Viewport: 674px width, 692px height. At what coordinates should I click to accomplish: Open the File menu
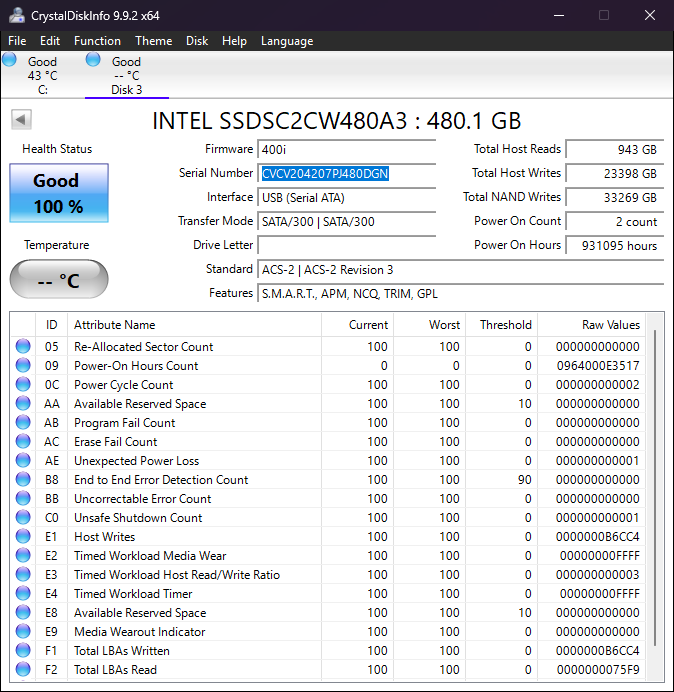pyautogui.click(x=17, y=41)
